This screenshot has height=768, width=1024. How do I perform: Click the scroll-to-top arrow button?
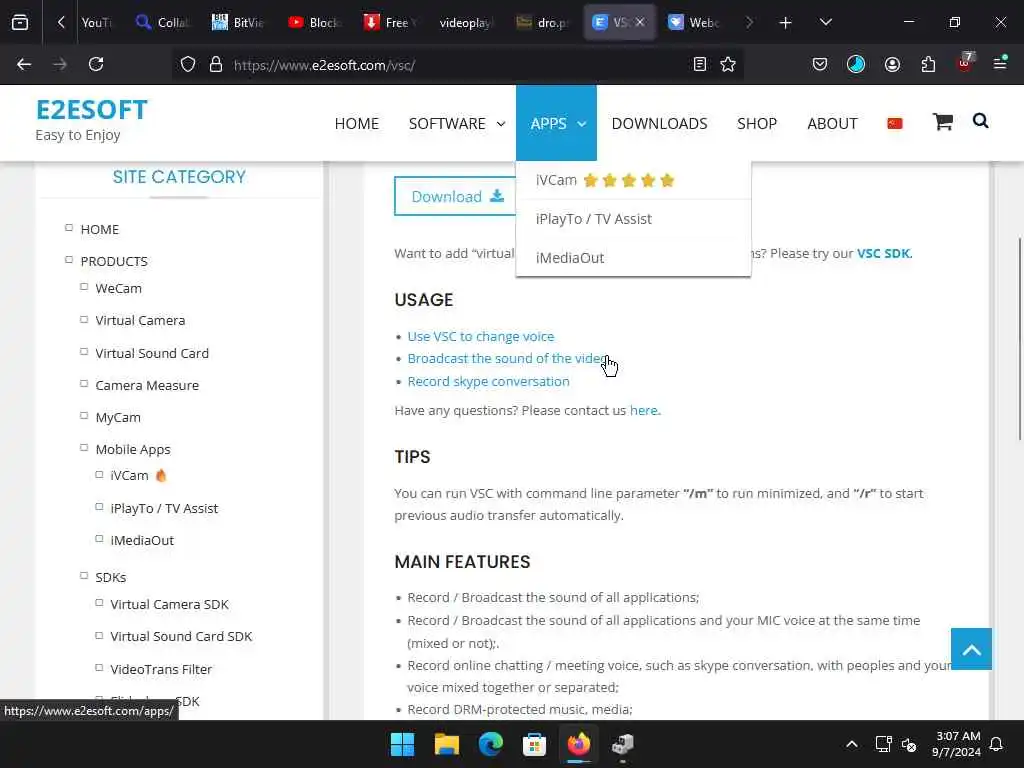click(971, 649)
